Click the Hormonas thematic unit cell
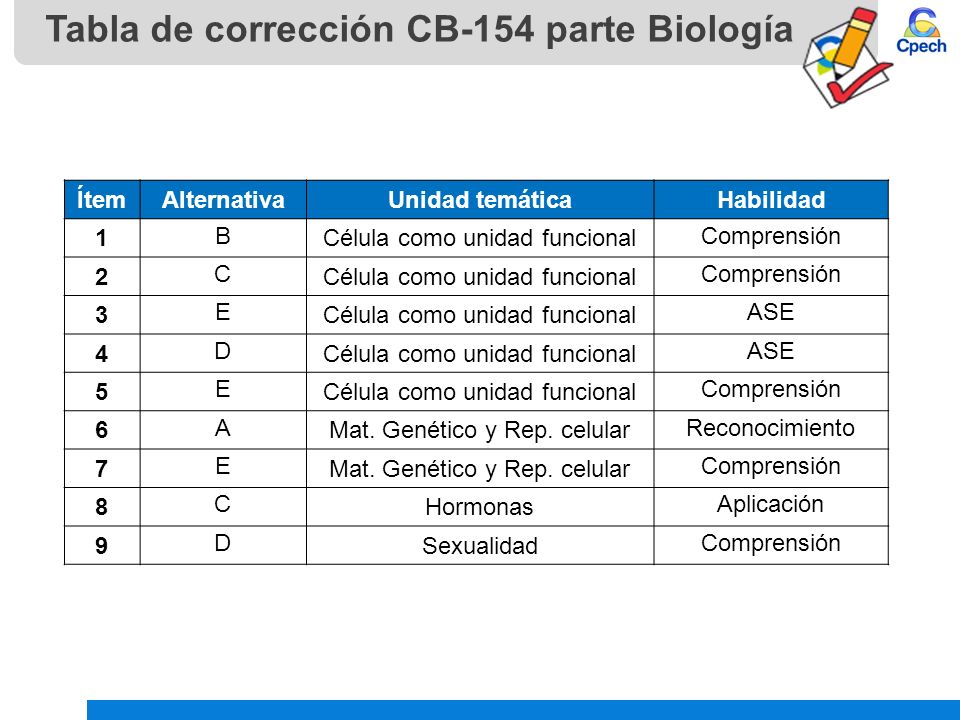This screenshot has height=720, width=960. pyautogui.click(x=480, y=507)
